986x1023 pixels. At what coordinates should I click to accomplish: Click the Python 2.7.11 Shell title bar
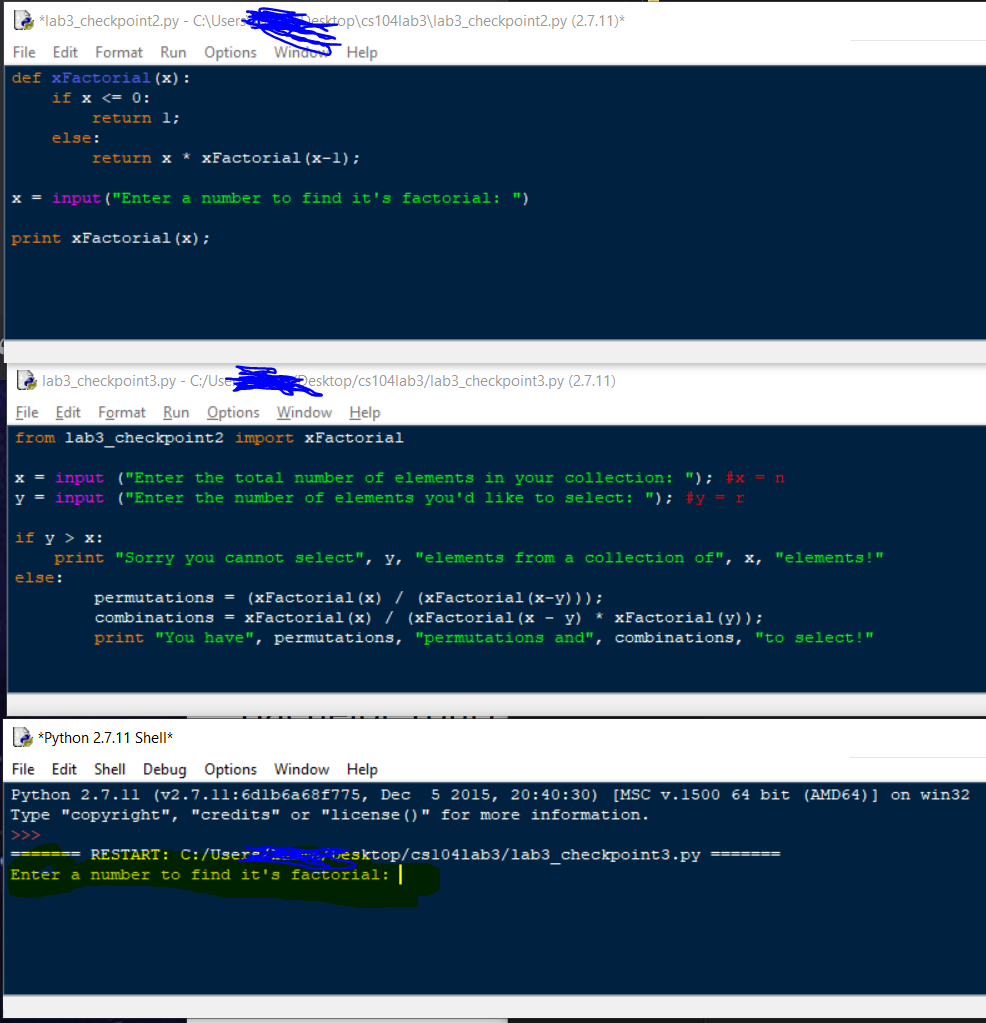496,737
